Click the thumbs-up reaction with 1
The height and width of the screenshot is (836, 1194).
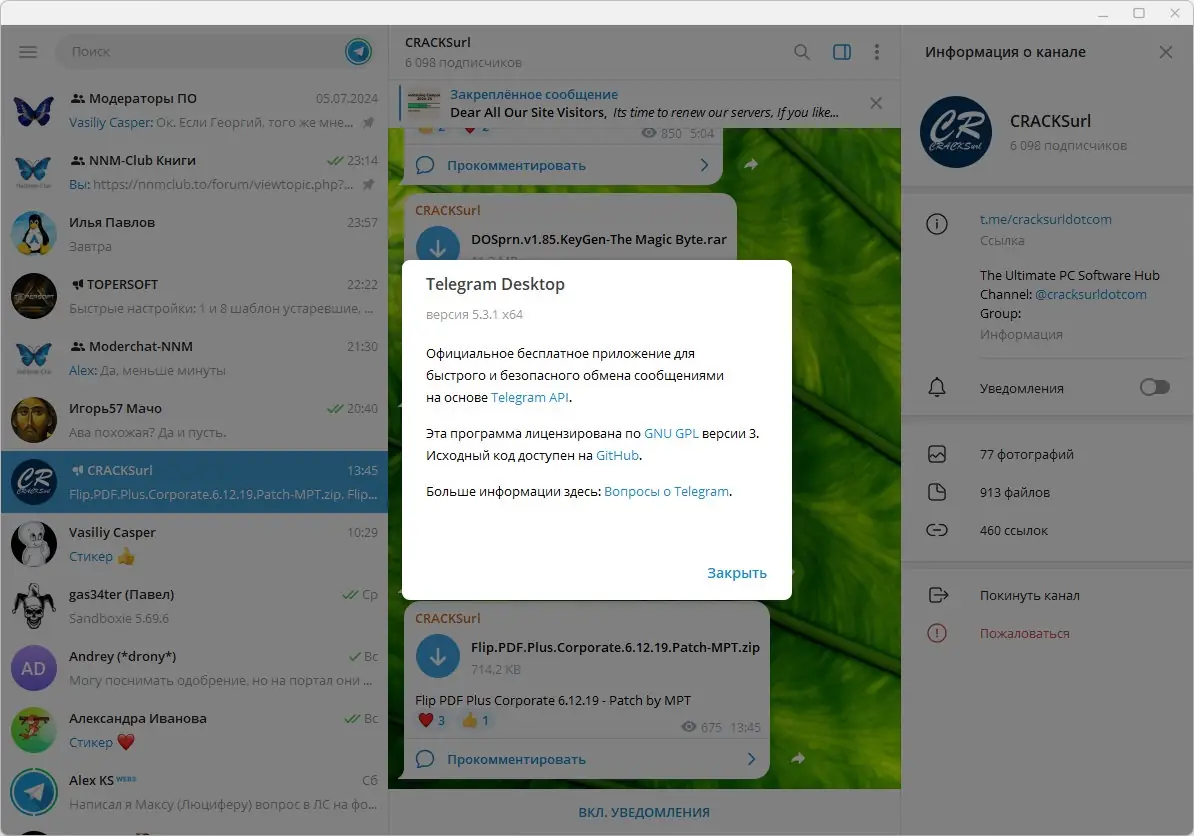(476, 720)
